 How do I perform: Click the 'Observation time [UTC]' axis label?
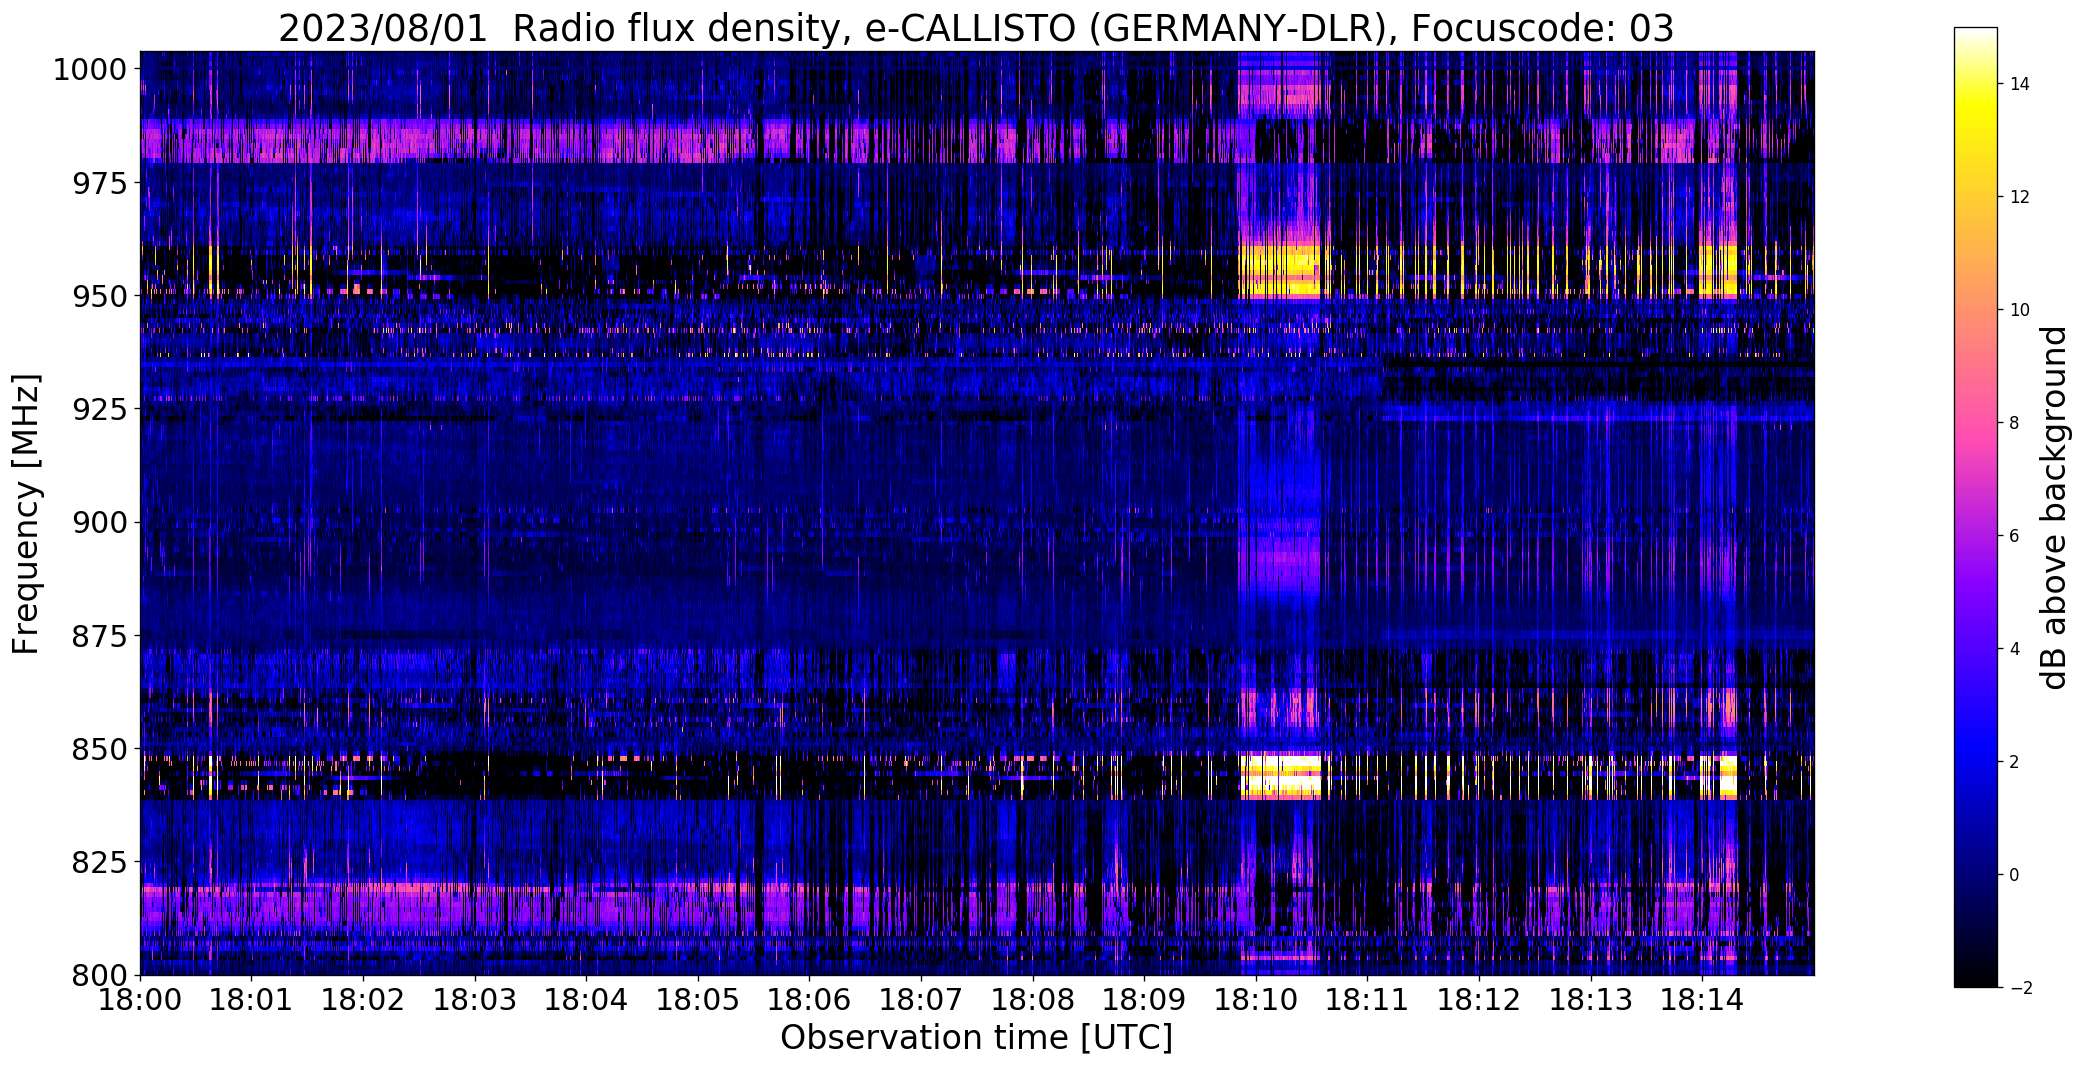(976, 1038)
